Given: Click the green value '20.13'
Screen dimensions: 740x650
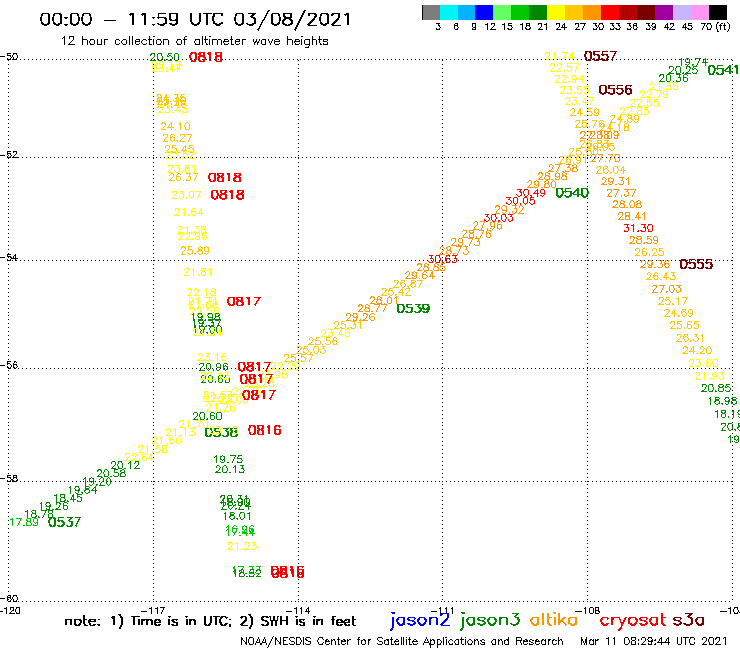Looking at the screenshot, I should pos(230,469).
